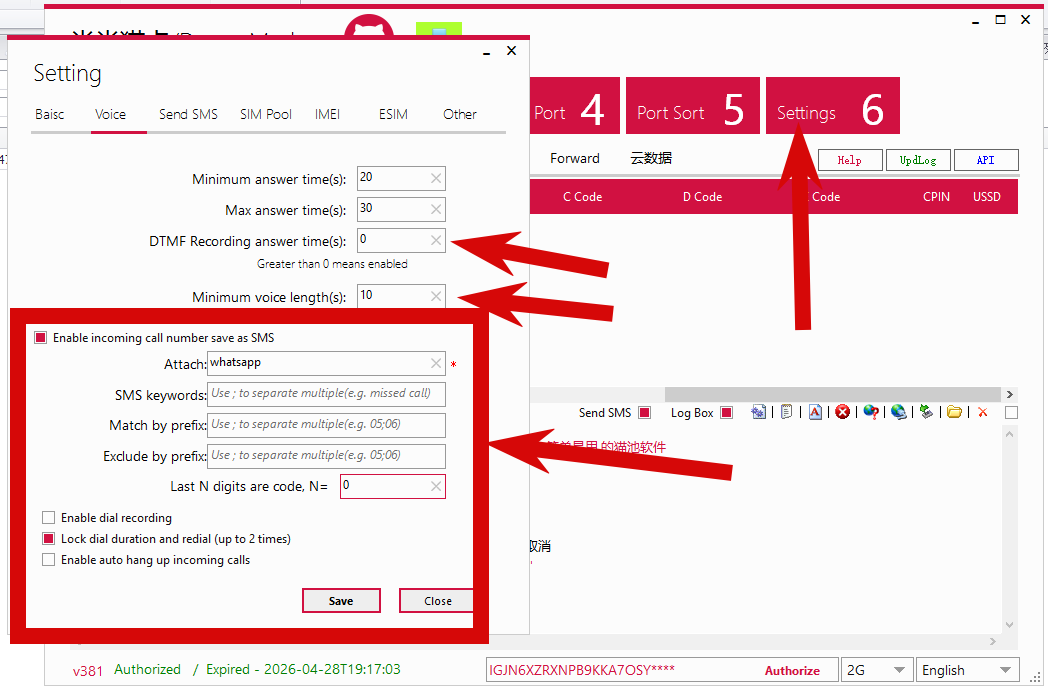Open the Port Sort 5 tile

click(692, 106)
